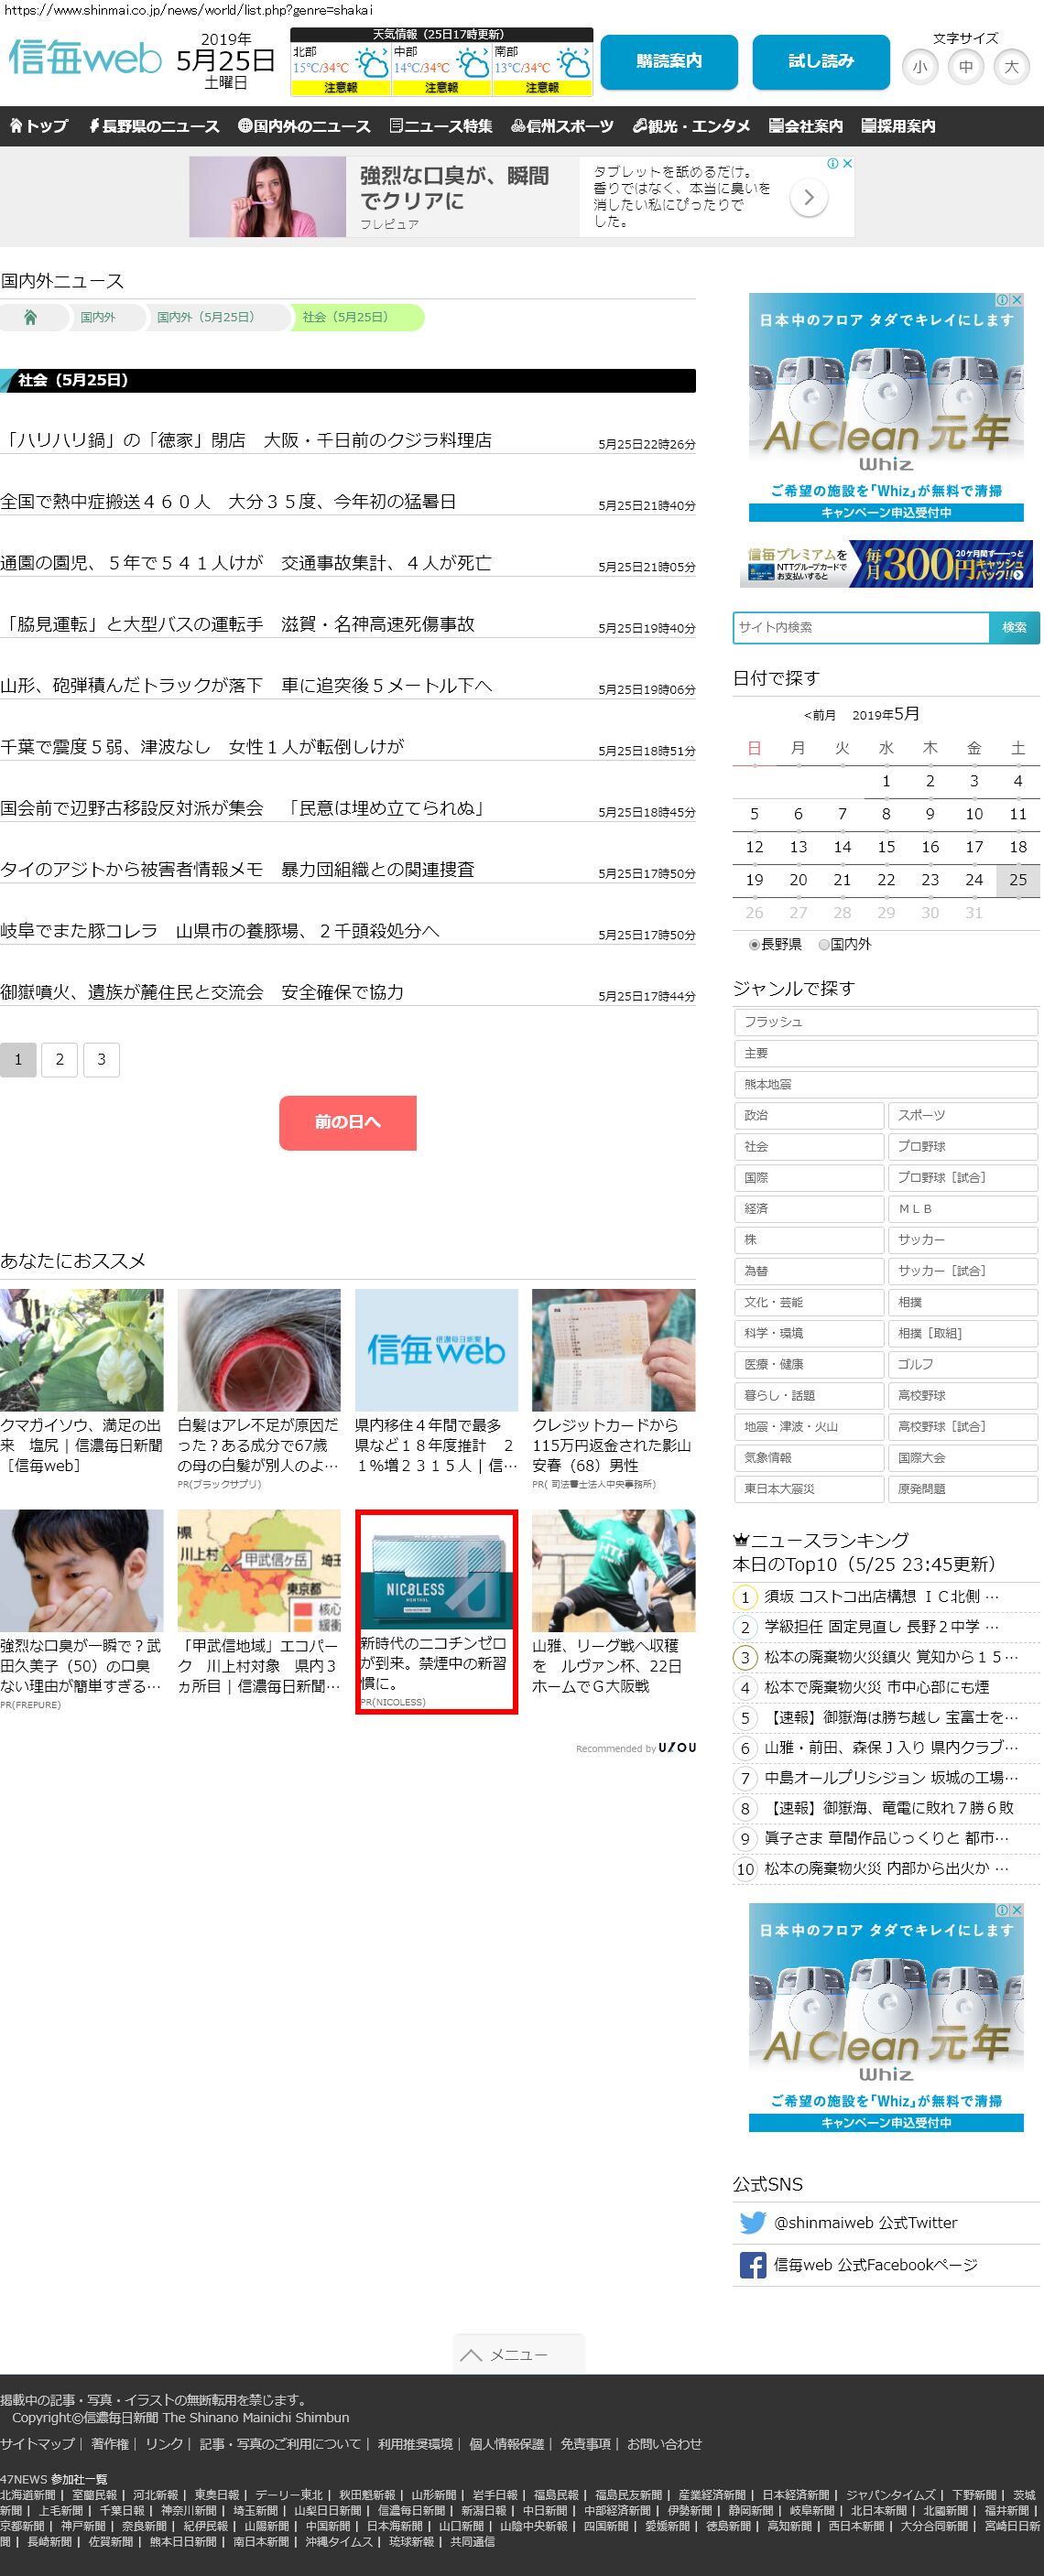
Task: Open the クマガイソウ recommended thumbnail
Action: click(x=81, y=1350)
